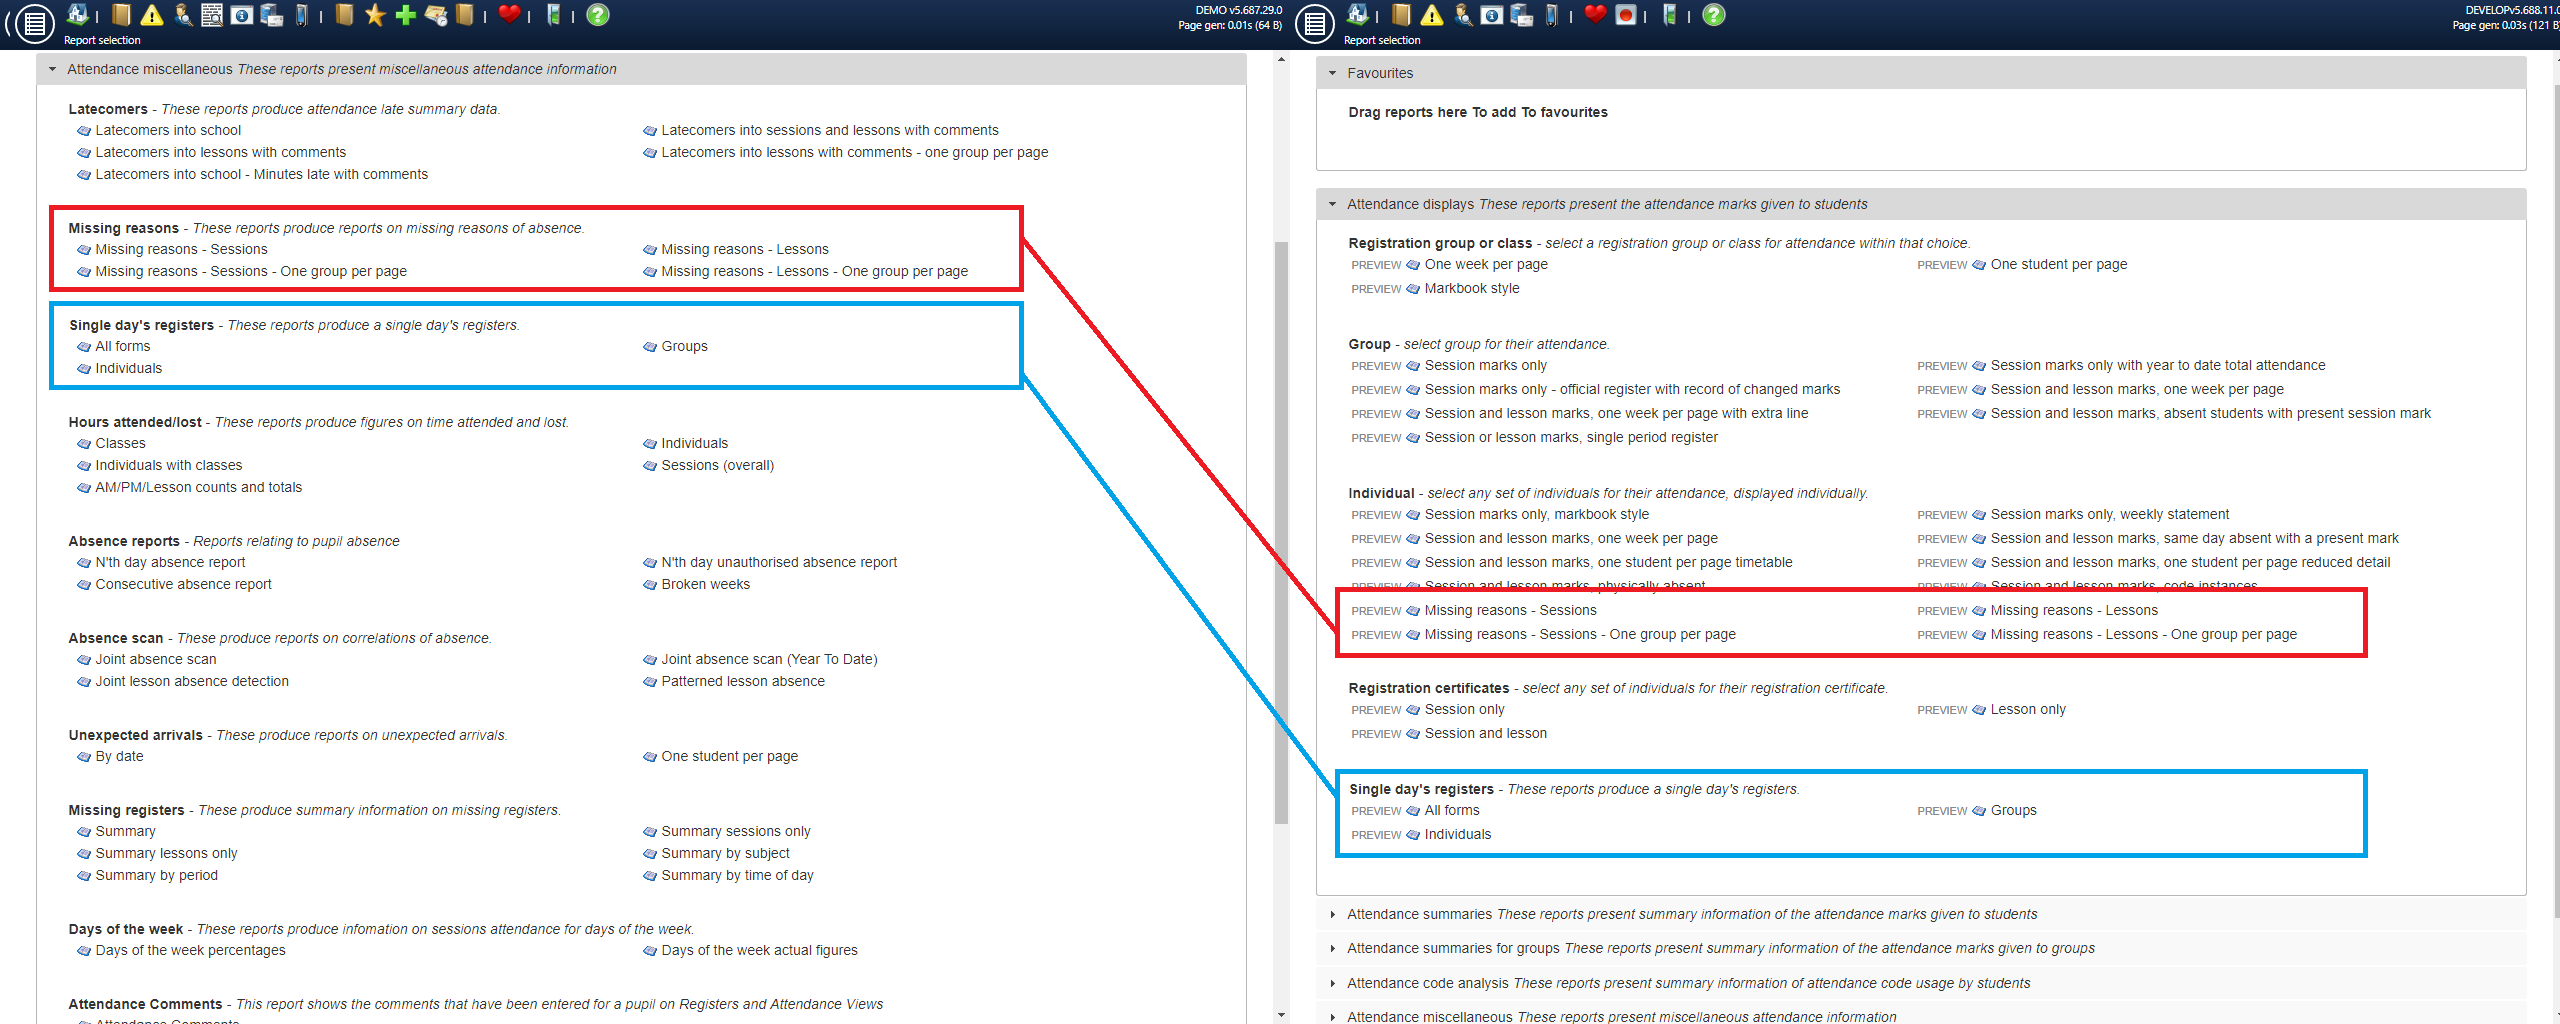Open One week per page report

(1486, 264)
